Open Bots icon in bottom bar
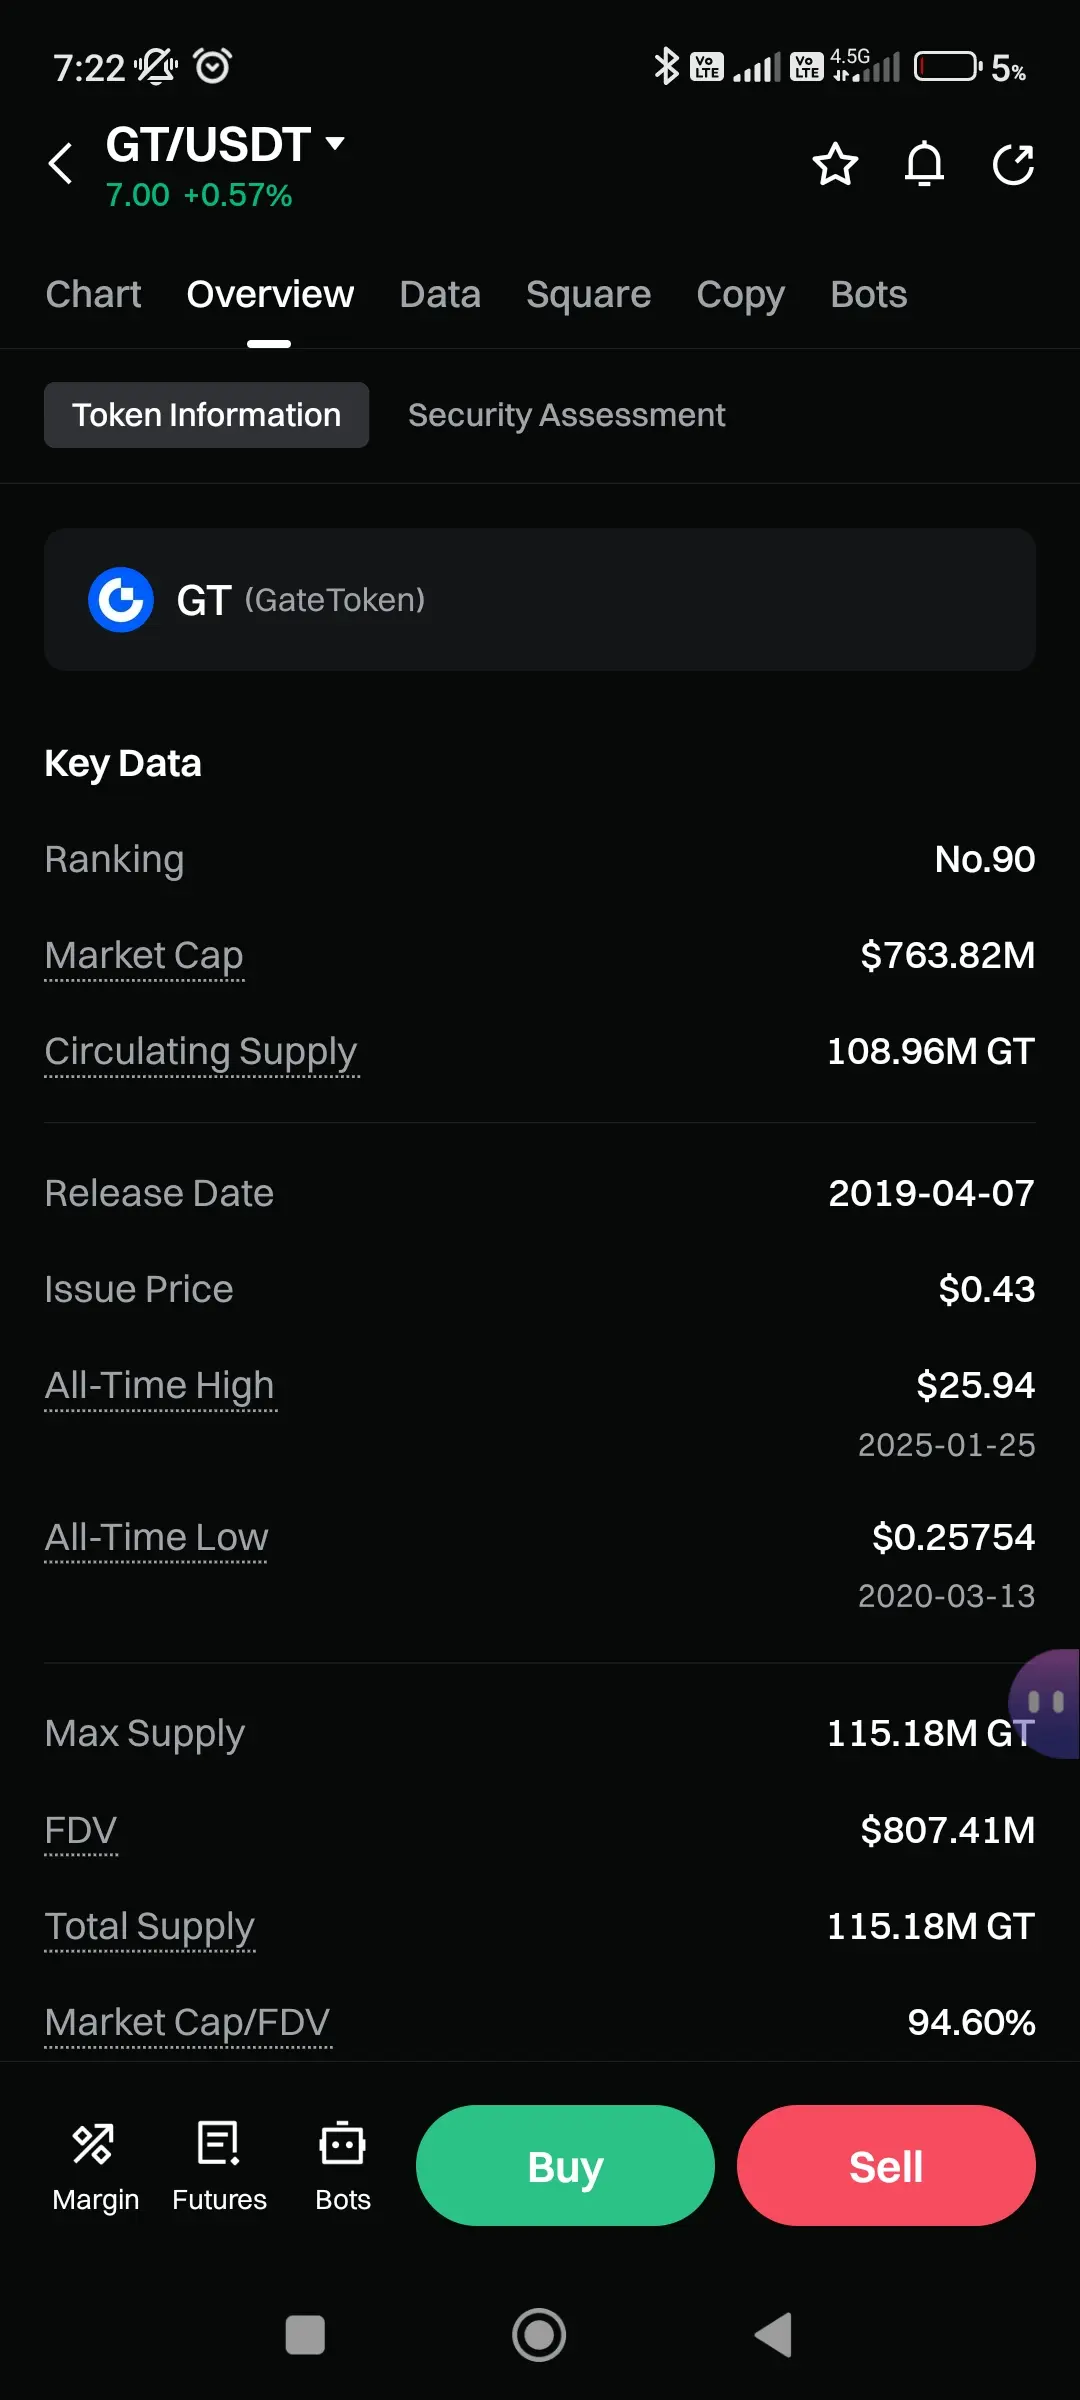Screen dimensions: 1080x2400 point(343,2166)
